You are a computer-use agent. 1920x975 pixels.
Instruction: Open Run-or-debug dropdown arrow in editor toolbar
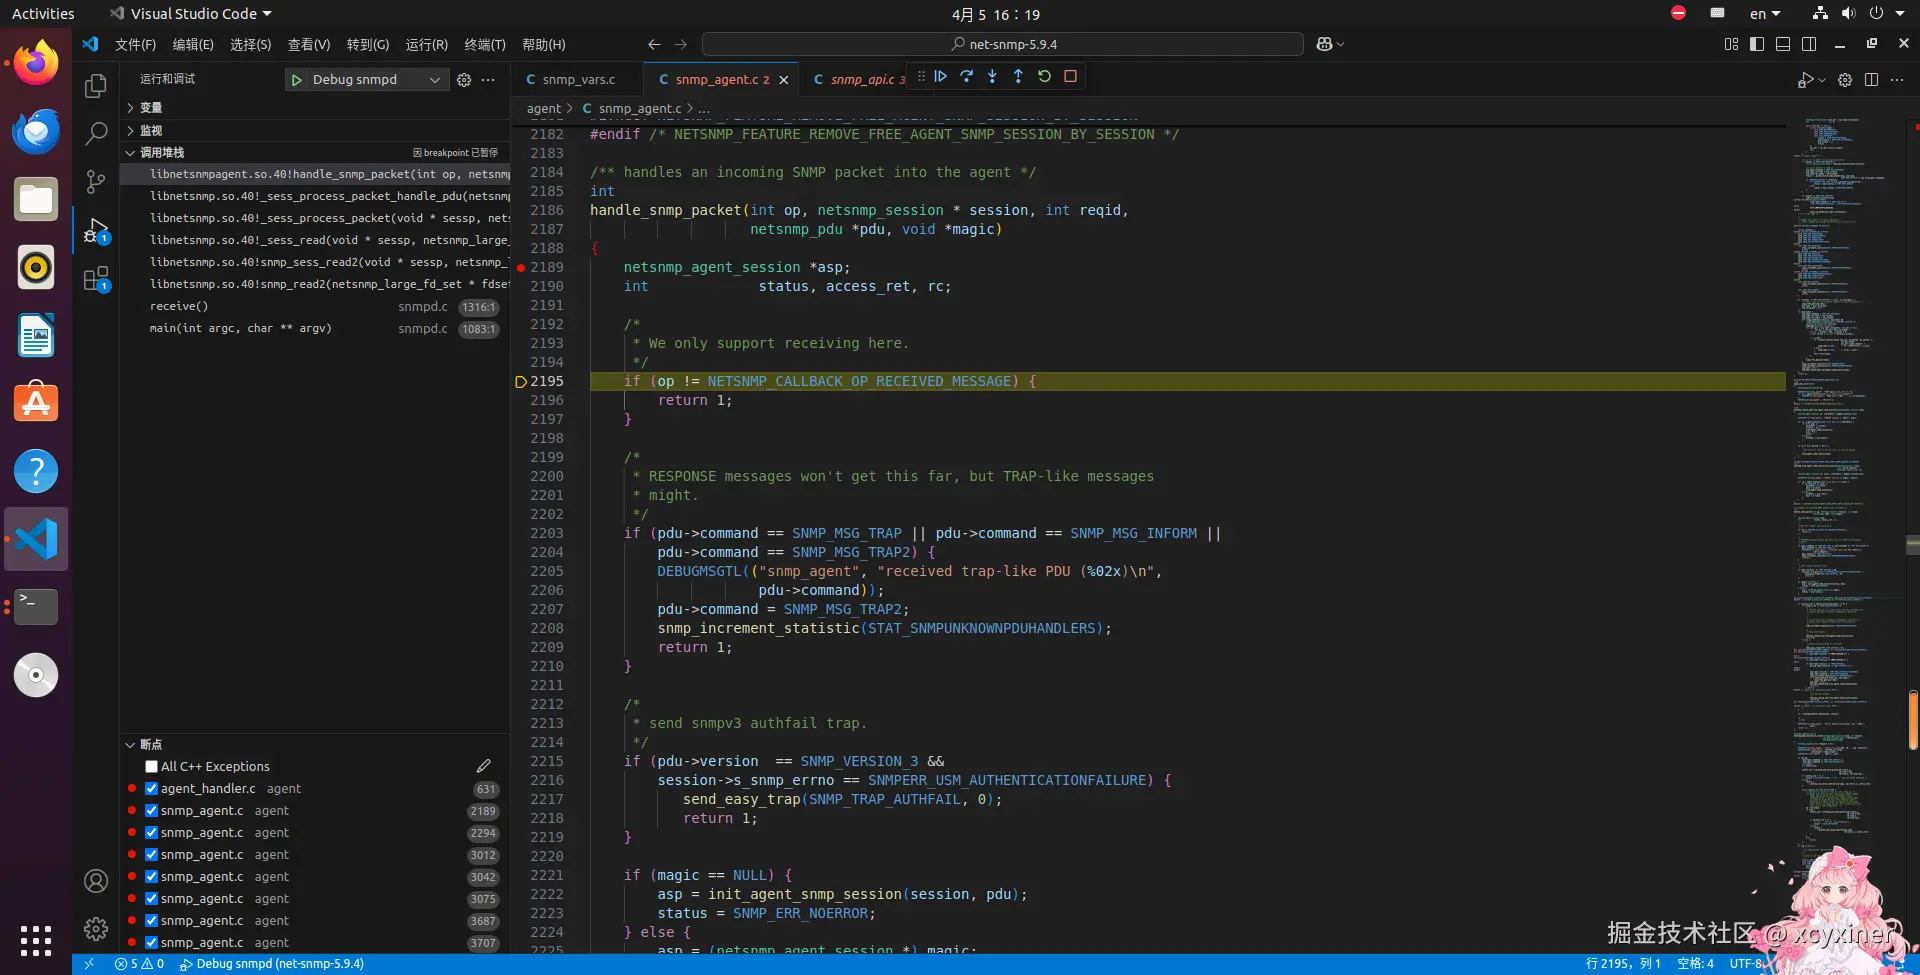pos(1822,80)
